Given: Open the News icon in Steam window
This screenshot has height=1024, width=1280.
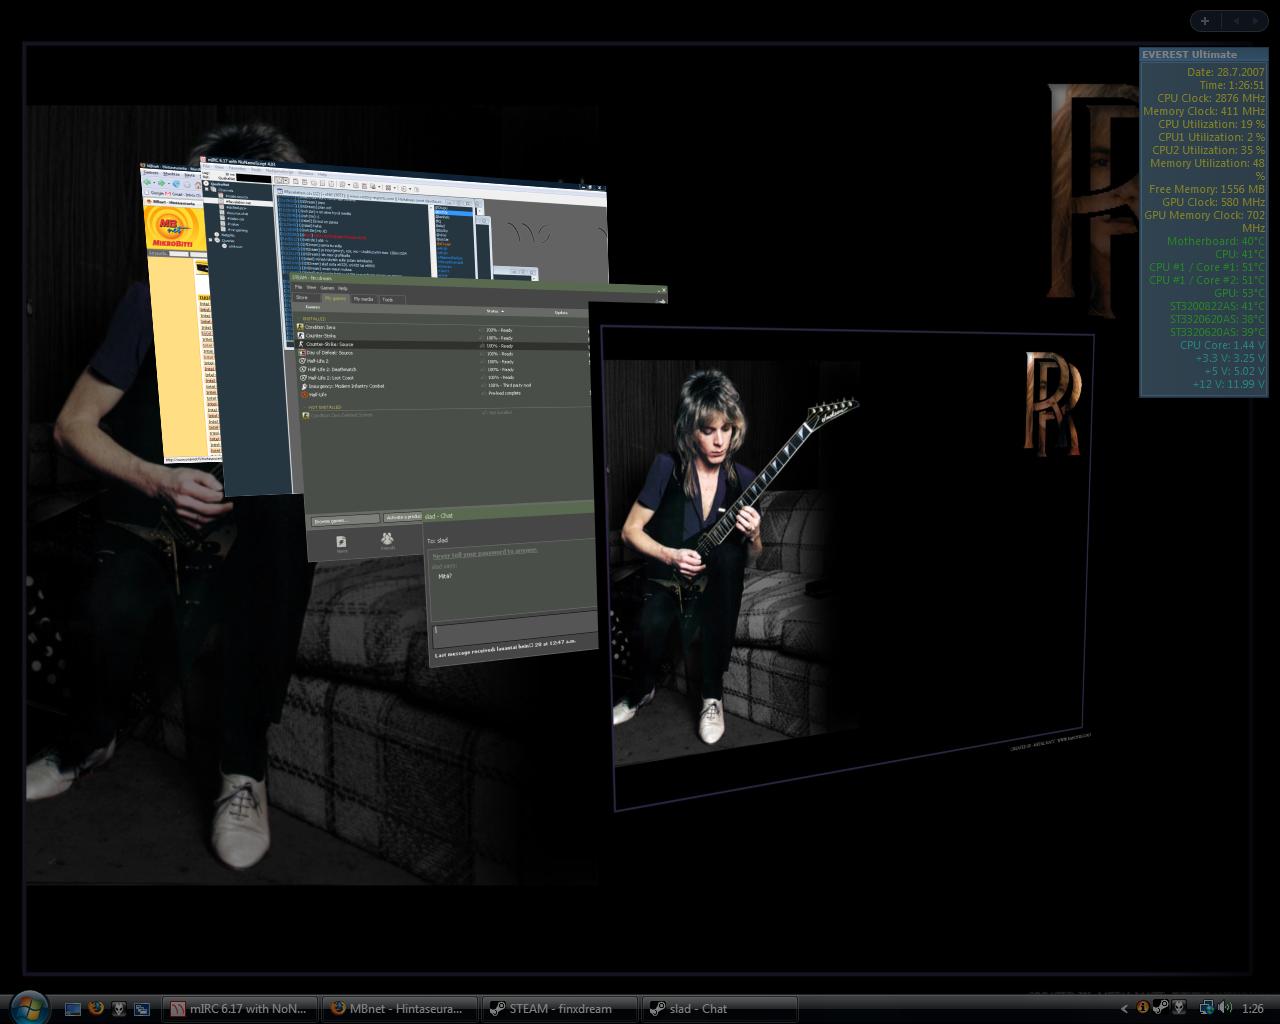Looking at the screenshot, I should pos(342,543).
